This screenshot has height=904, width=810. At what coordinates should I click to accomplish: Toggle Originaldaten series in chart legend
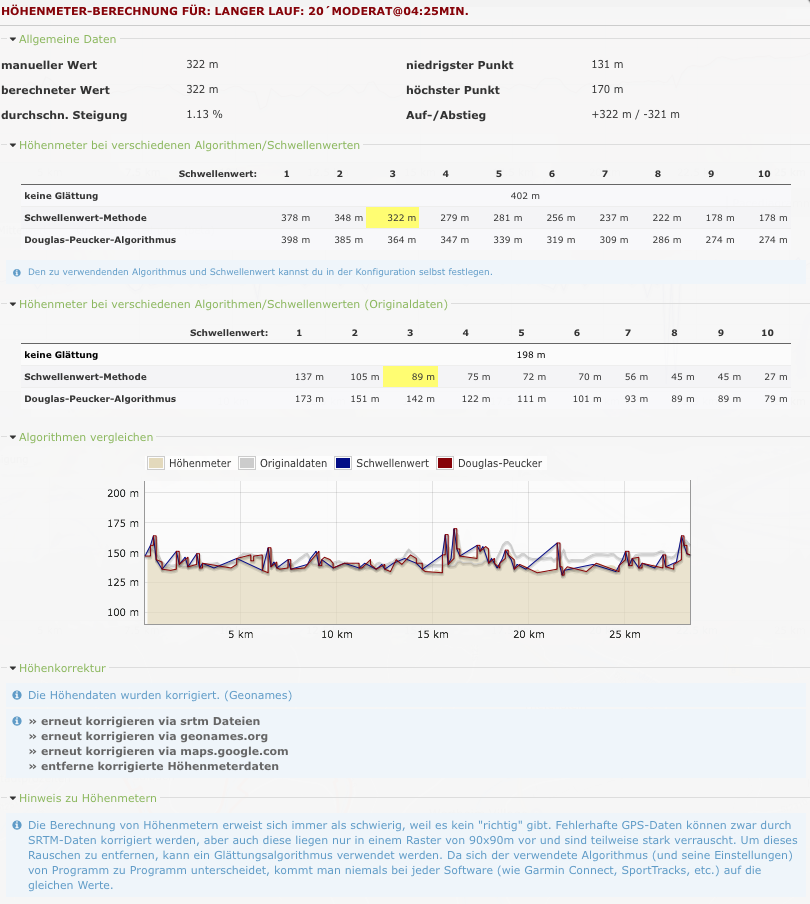(x=284, y=463)
